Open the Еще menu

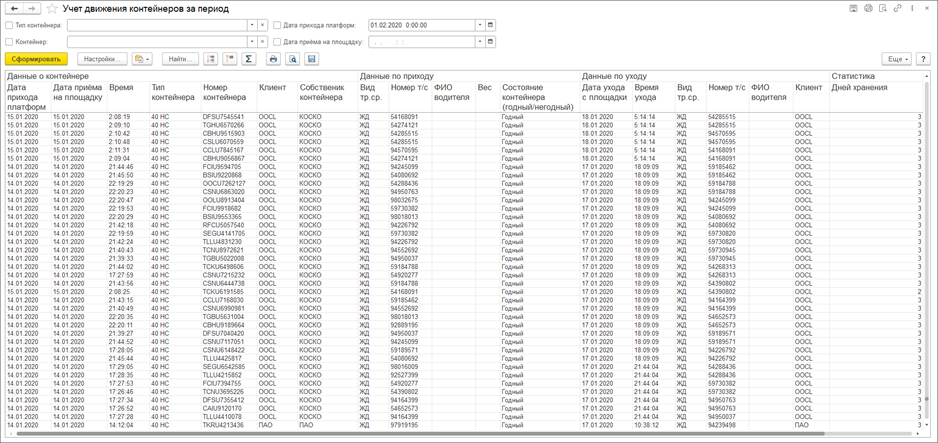tap(896, 59)
